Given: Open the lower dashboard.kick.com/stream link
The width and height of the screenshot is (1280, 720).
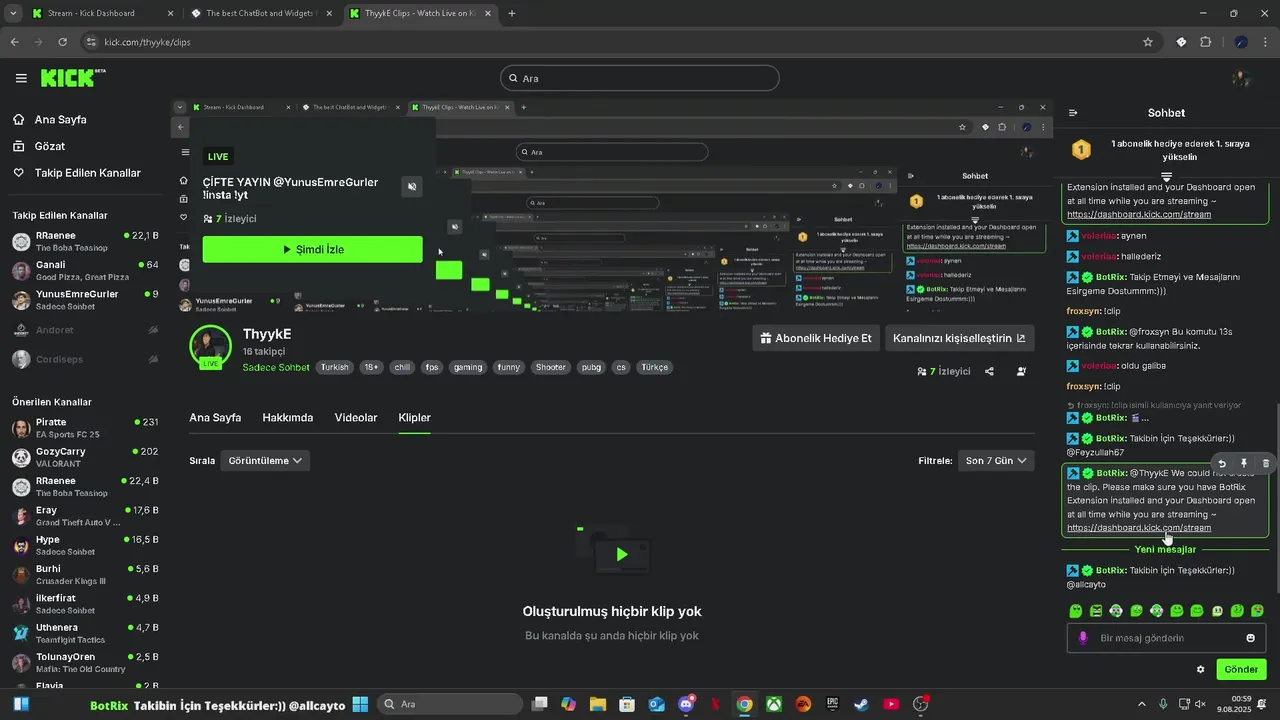Looking at the screenshot, I should 1138,528.
